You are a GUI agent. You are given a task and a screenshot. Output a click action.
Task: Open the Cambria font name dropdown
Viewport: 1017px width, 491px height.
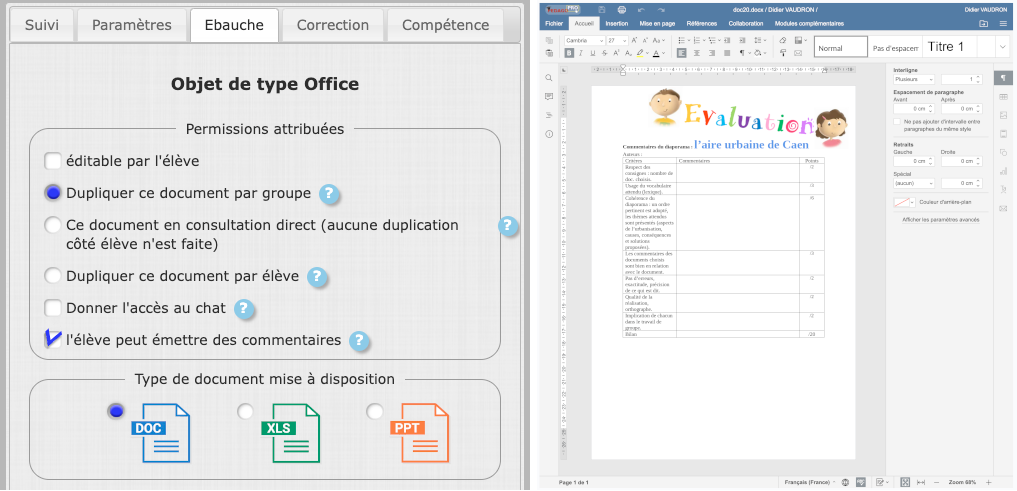tap(601, 40)
